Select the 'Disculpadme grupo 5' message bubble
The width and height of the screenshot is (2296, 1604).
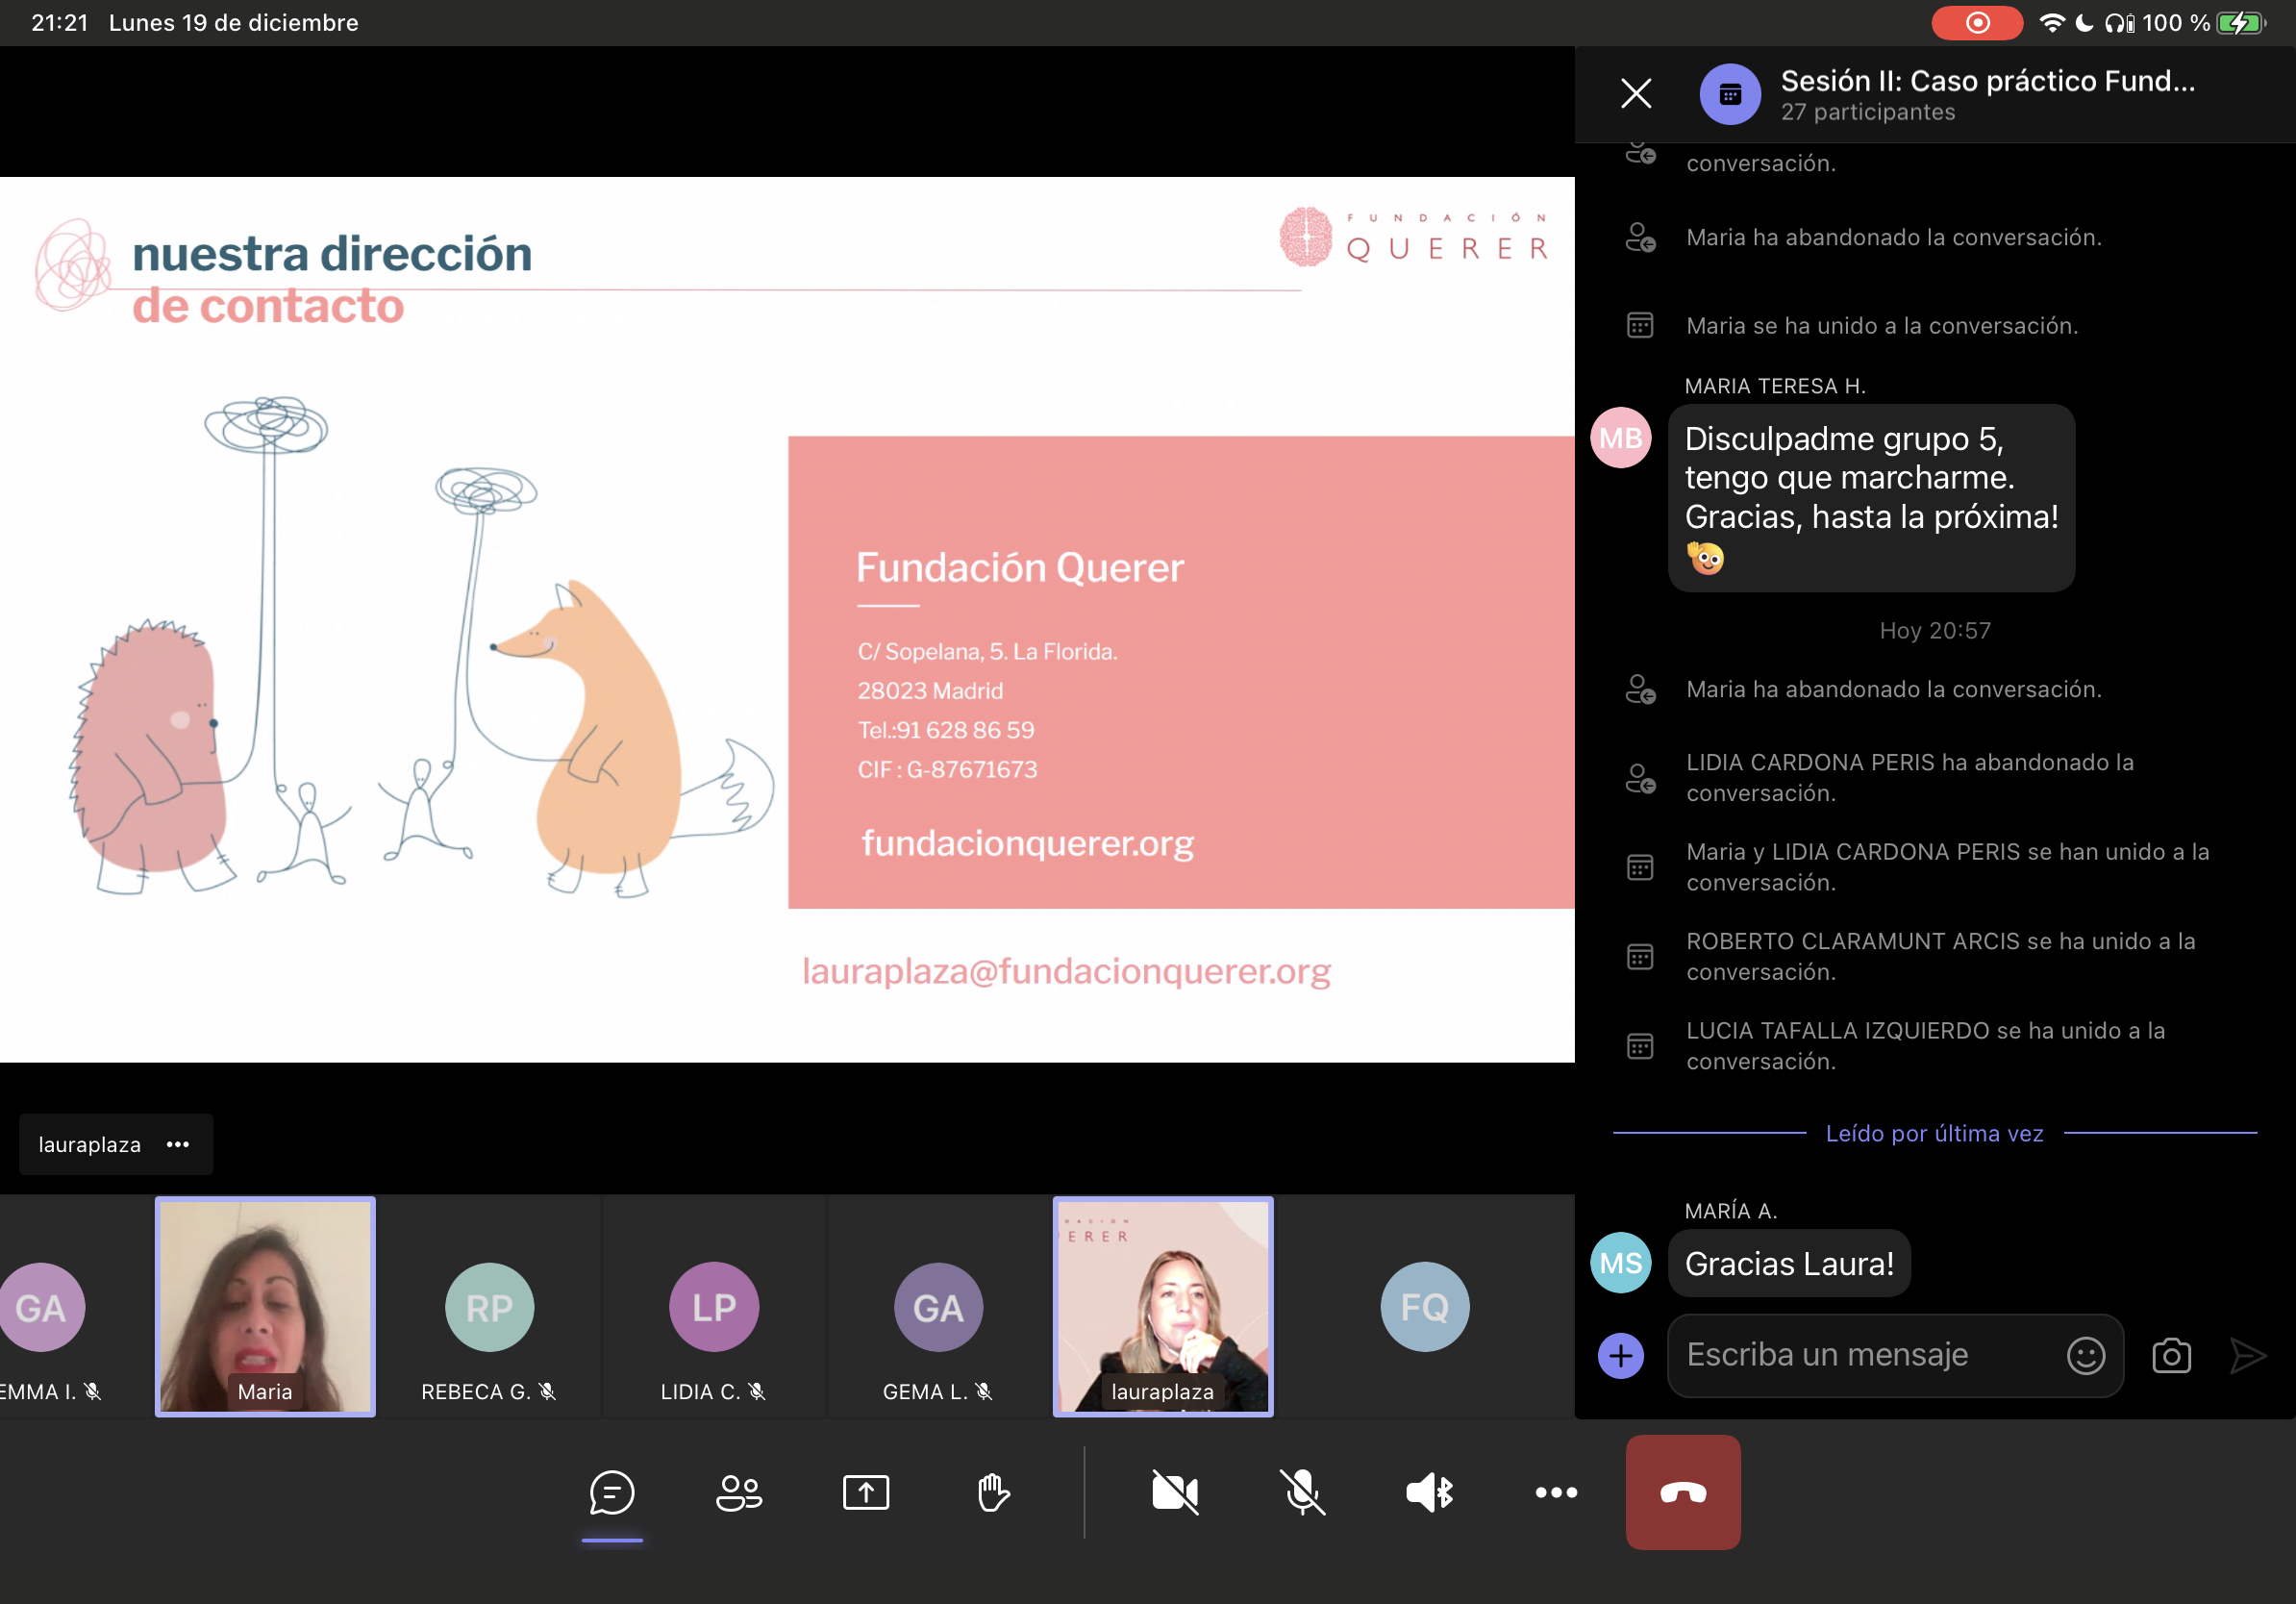pyautogui.click(x=1871, y=497)
